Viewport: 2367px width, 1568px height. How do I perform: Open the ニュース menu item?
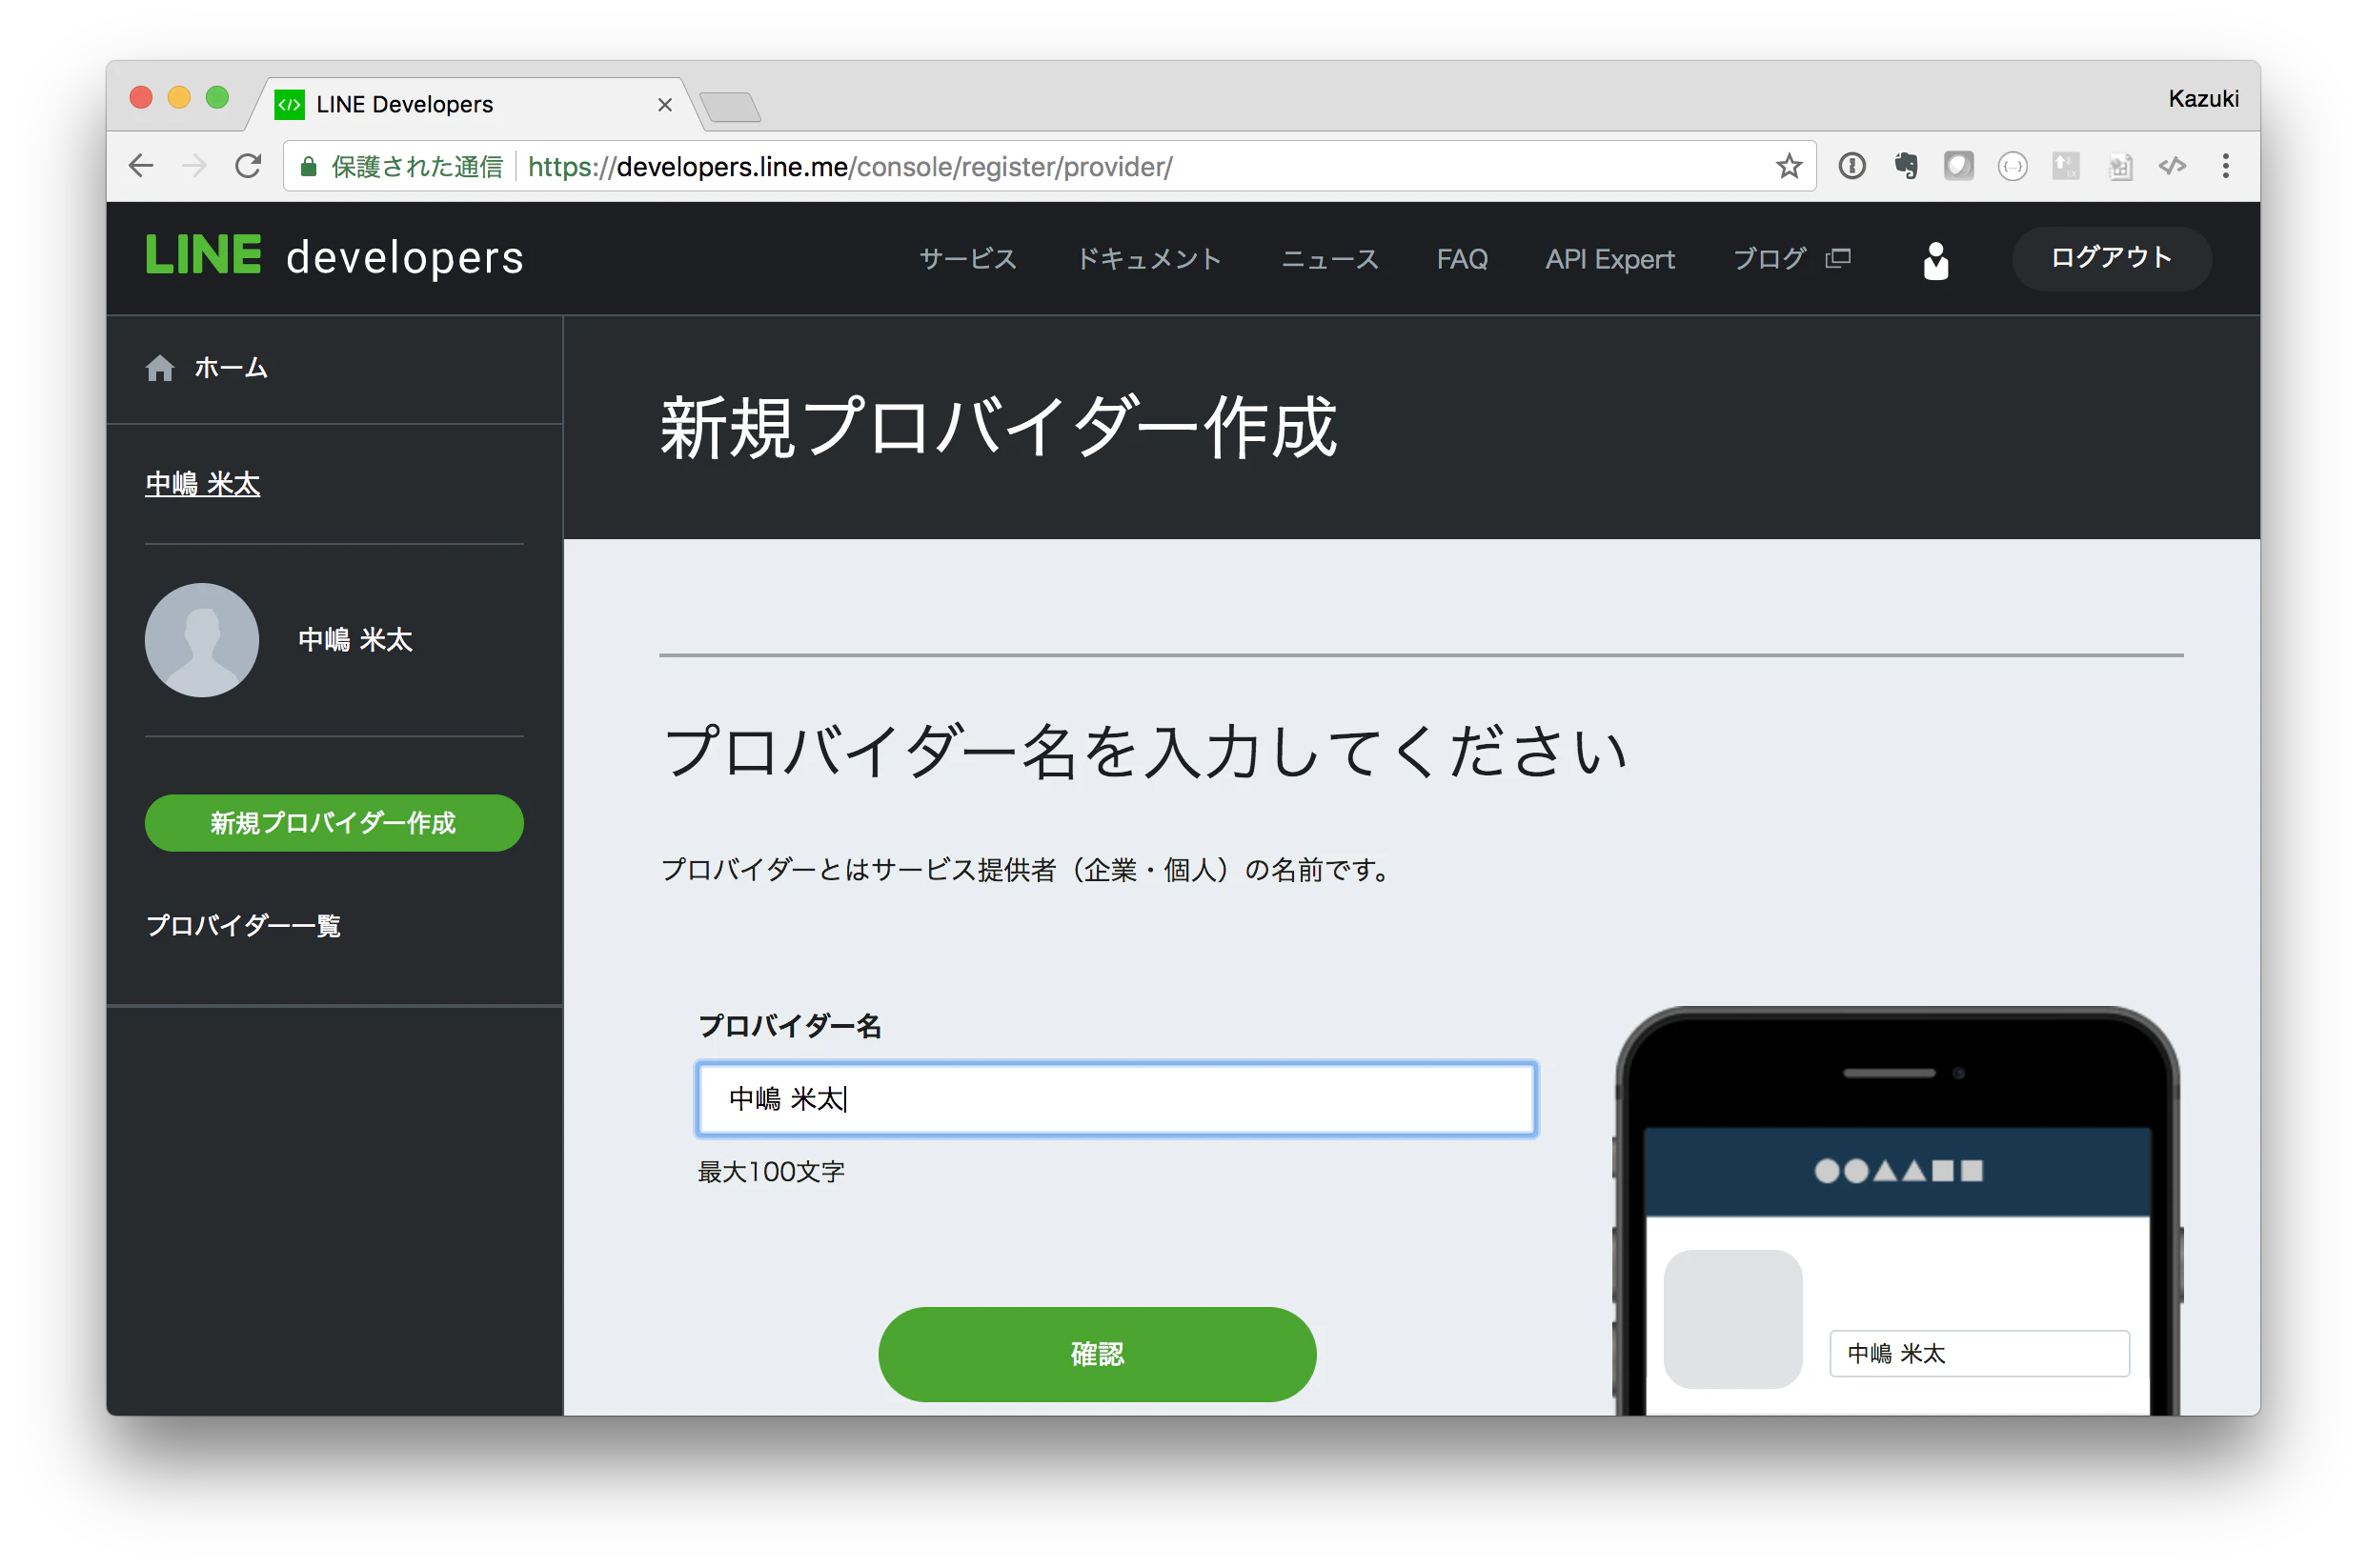point(1330,259)
